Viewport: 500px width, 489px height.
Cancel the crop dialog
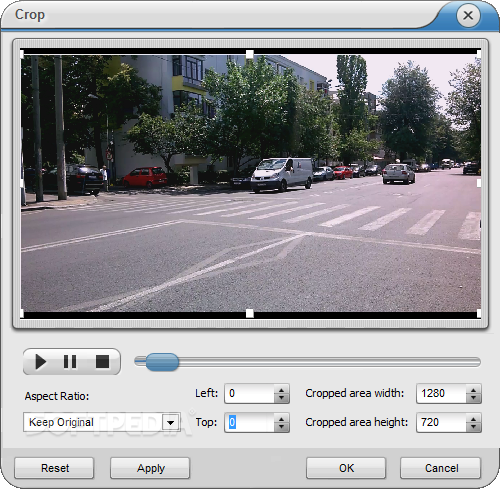[x=441, y=468]
